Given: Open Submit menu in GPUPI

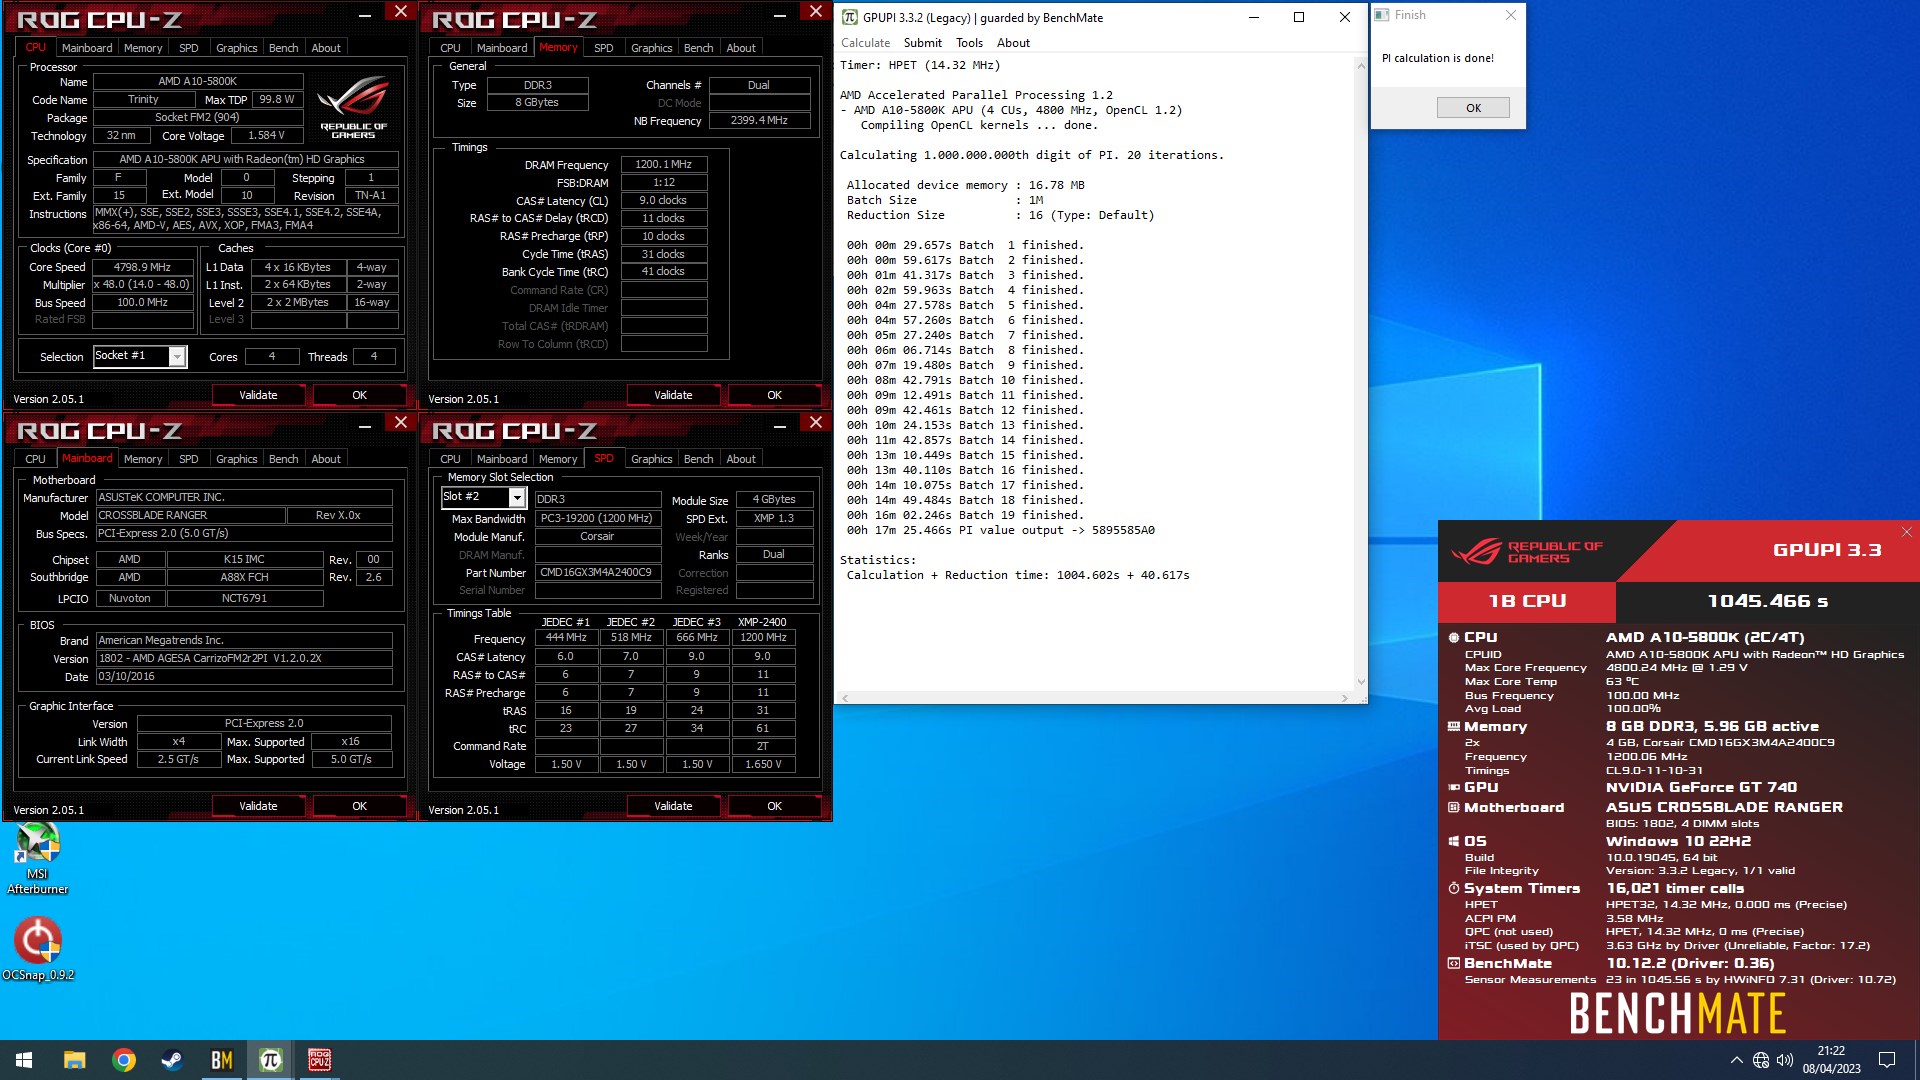Looking at the screenshot, I should pos(922,43).
